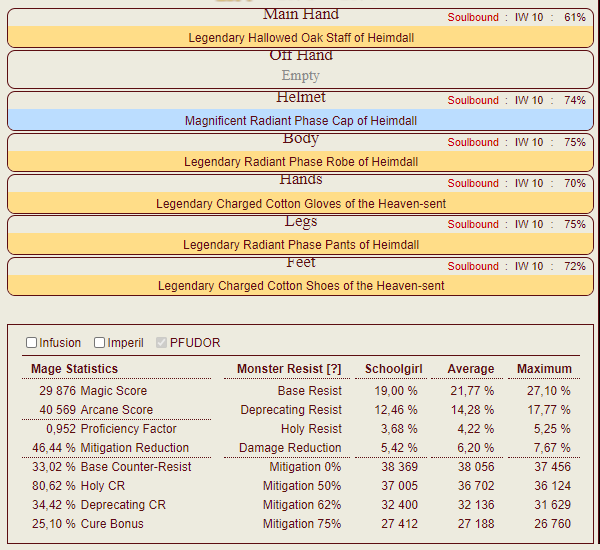Click the Average Base Resist 21,77 % cell
The width and height of the screenshot is (600, 550).
472,391
